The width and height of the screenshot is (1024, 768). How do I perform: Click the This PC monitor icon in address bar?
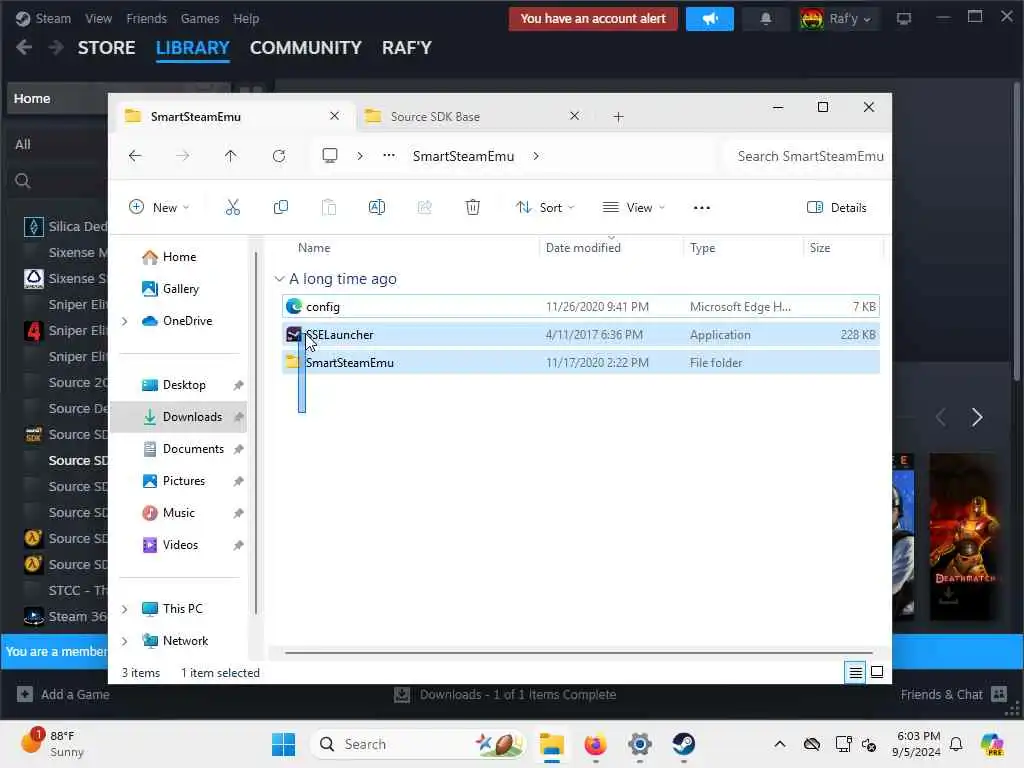(330, 155)
